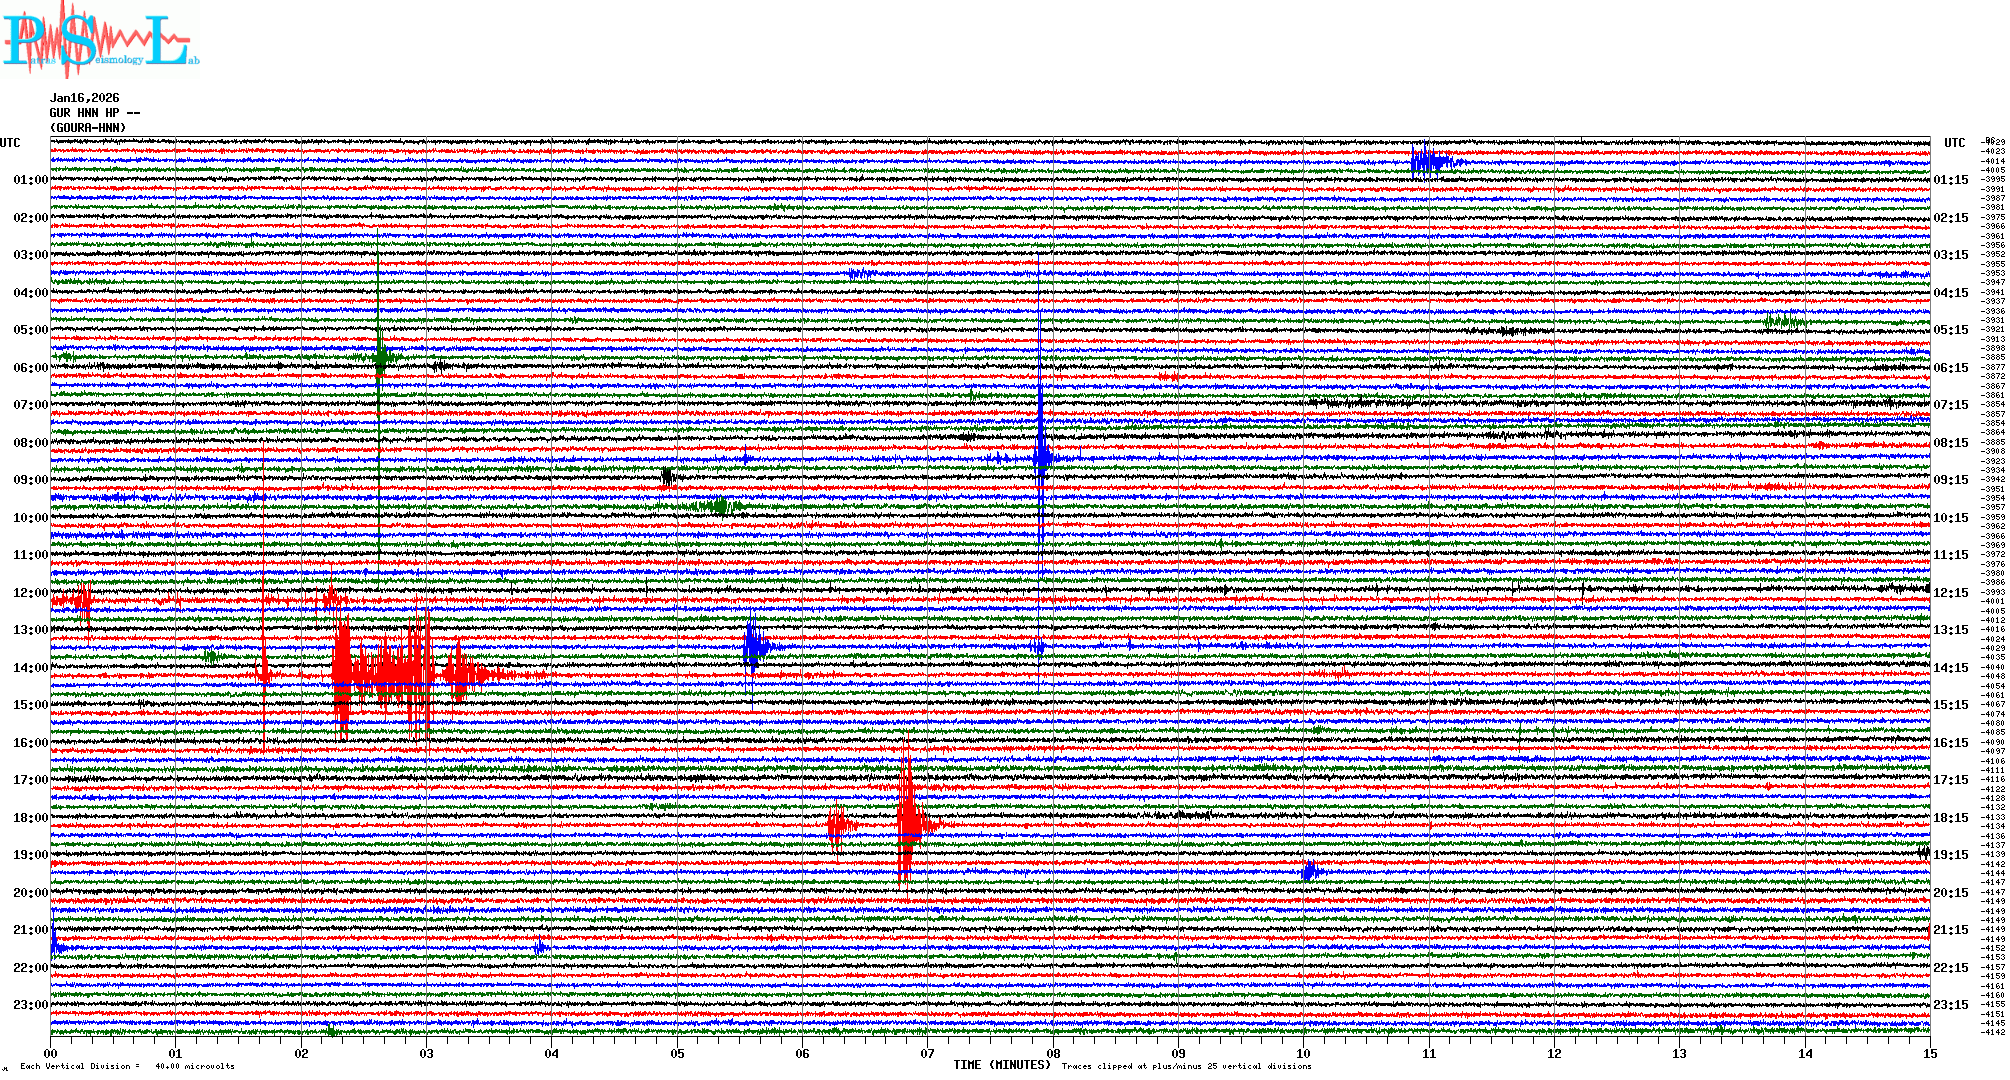The height and width of the screenshot is (1080, 2010).
Task: Click the (GOURA-HNN) station name label
Action: pos(88,128)
